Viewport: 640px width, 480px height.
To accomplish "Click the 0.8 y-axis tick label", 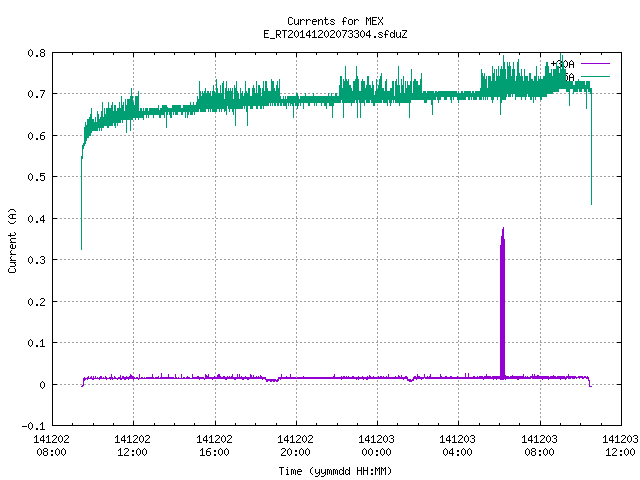I will [x=36, y=53].
